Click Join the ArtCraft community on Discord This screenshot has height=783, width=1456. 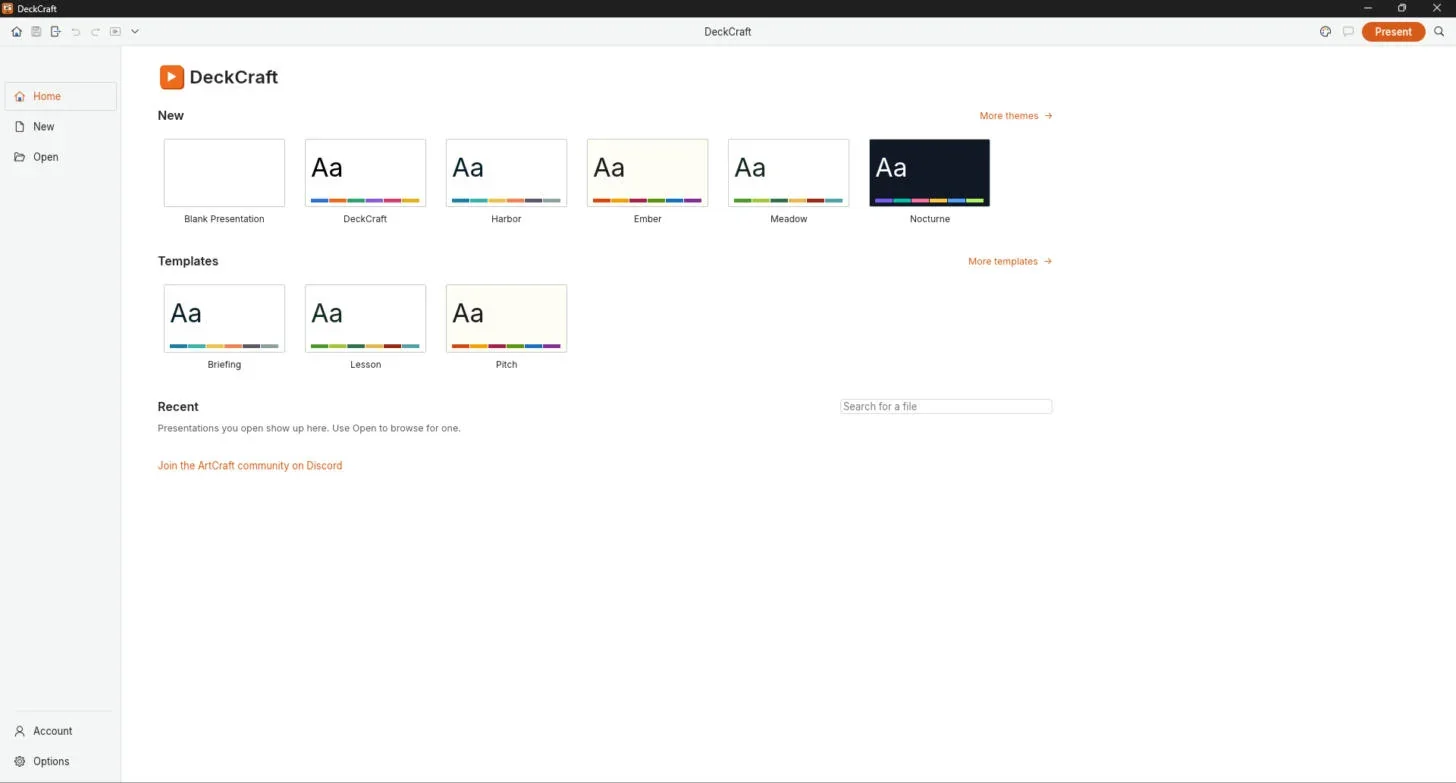pyautogui.click(x=250, y=466)
